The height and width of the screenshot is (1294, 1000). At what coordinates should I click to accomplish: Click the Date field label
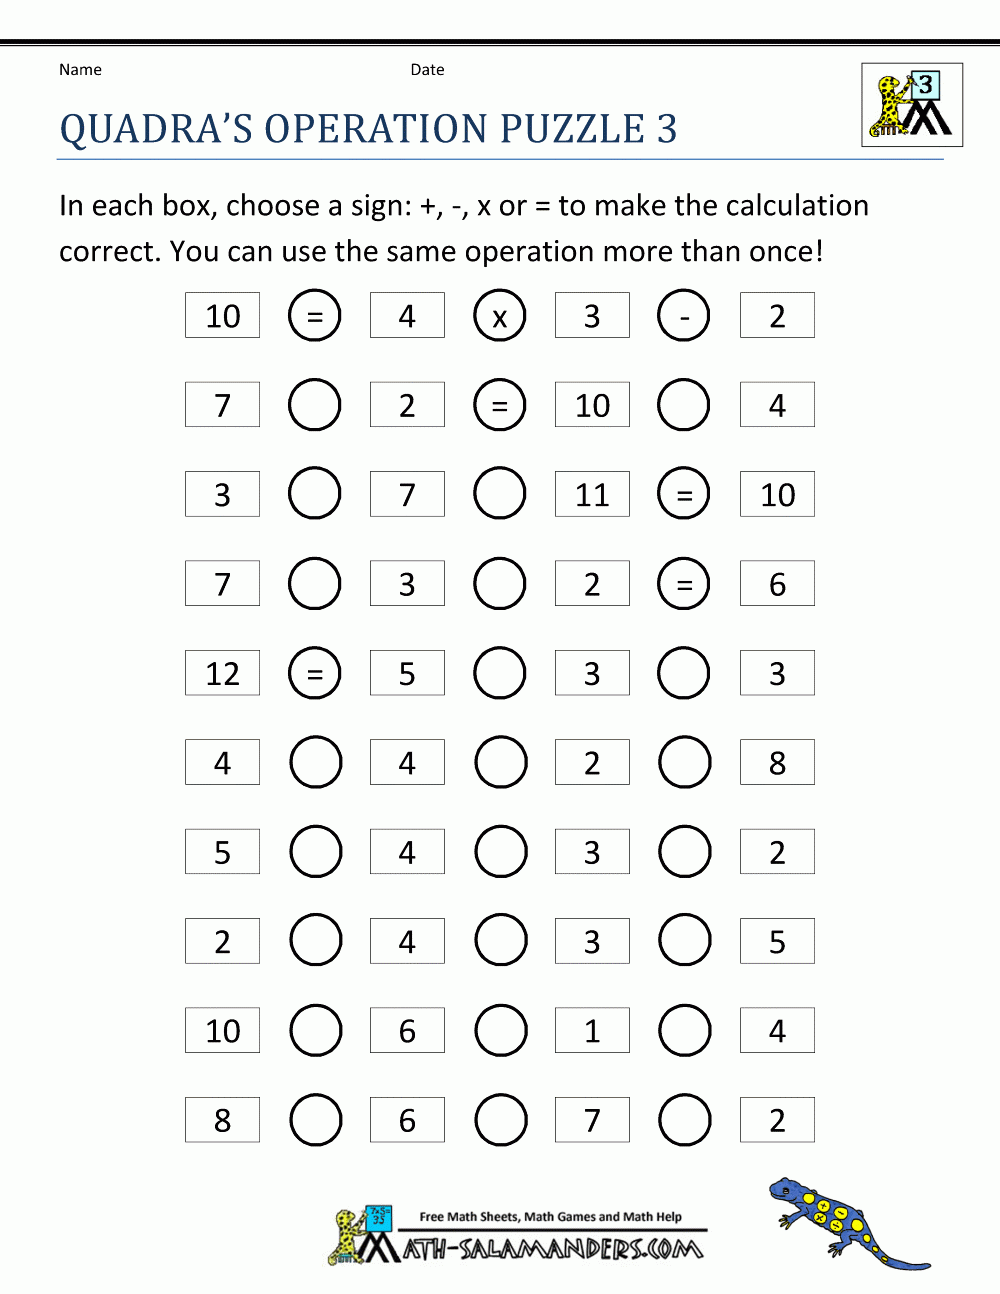coord(427,70)
